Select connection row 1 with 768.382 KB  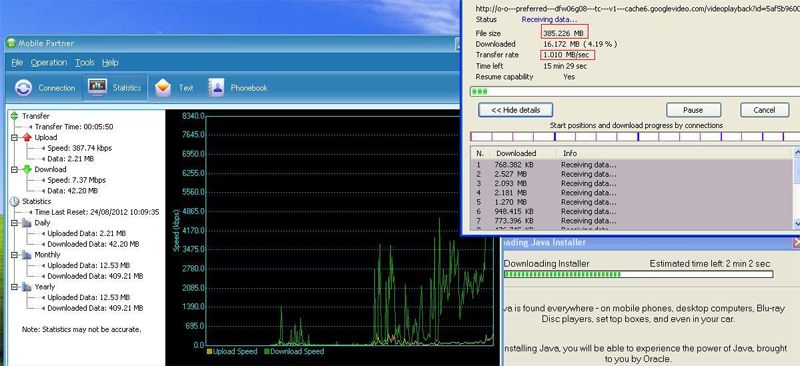click(x=632, y=165)
